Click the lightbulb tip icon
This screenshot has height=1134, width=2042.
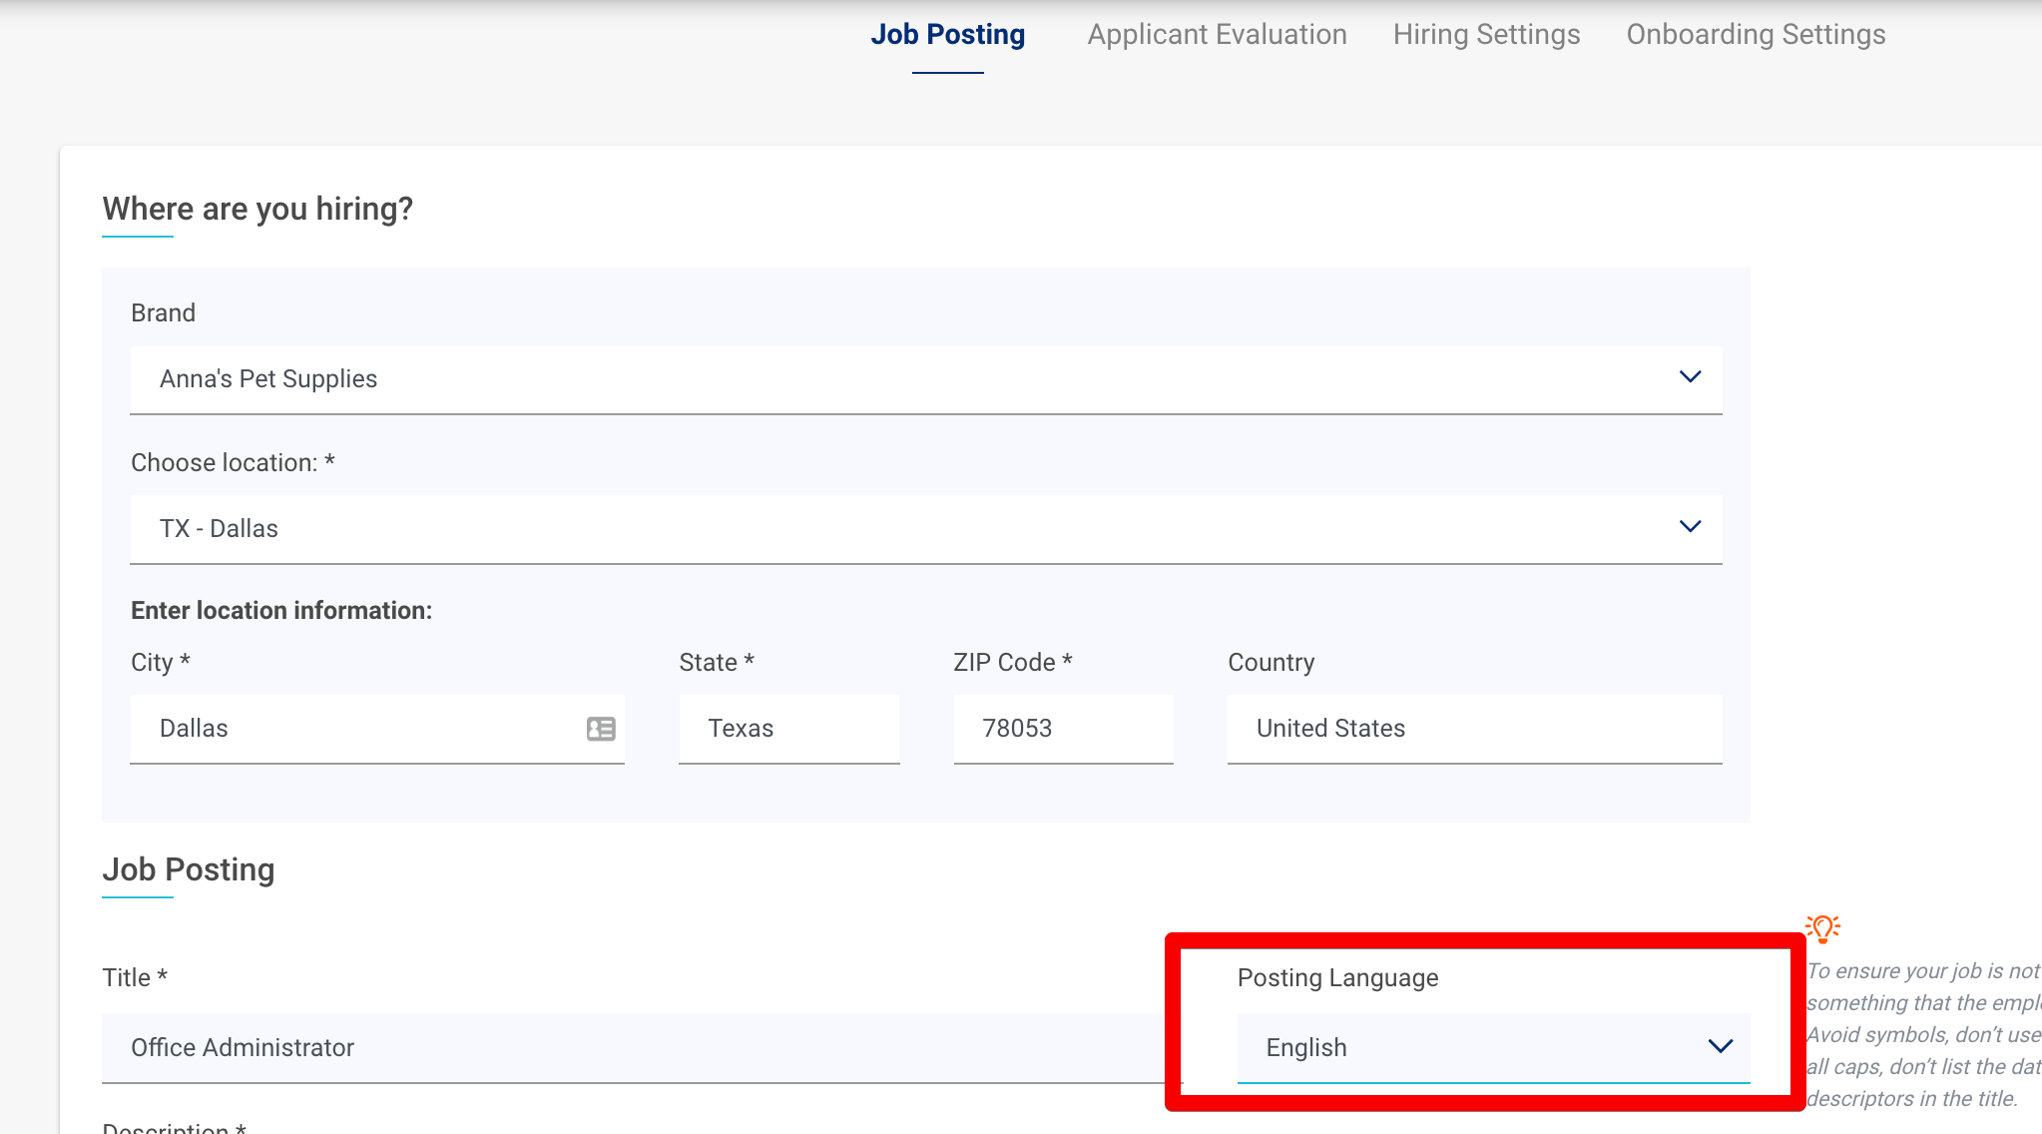click(1822, 928)
